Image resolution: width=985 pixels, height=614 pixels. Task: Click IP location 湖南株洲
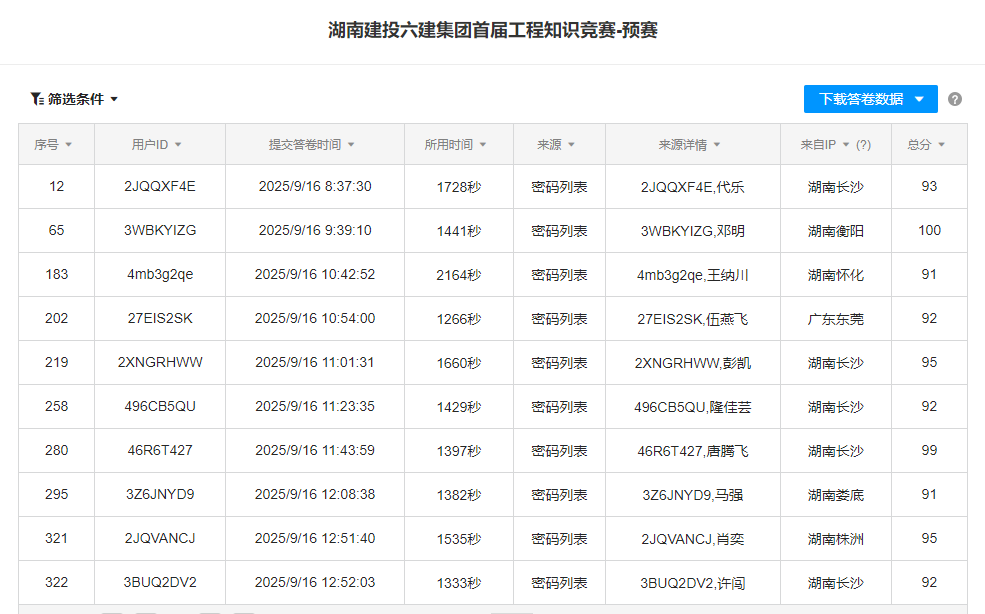835,539
